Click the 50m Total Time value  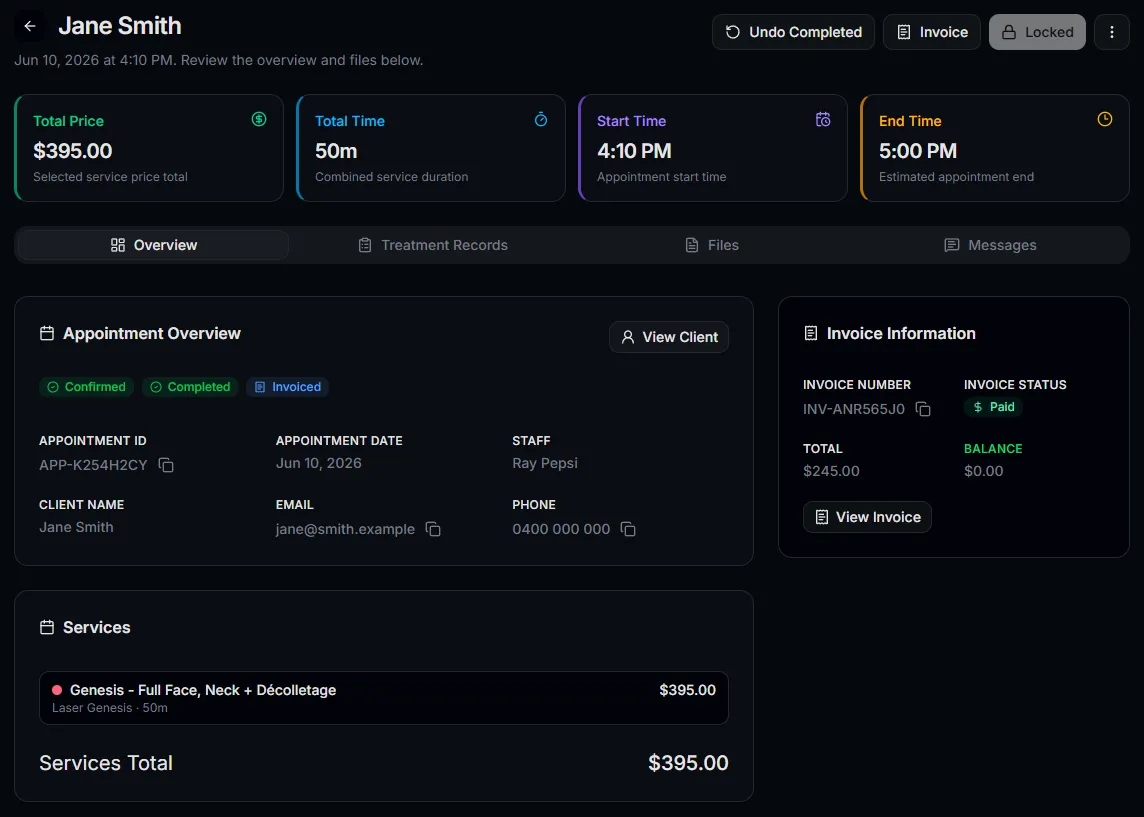pyautogui.click(x=336, y=151)
